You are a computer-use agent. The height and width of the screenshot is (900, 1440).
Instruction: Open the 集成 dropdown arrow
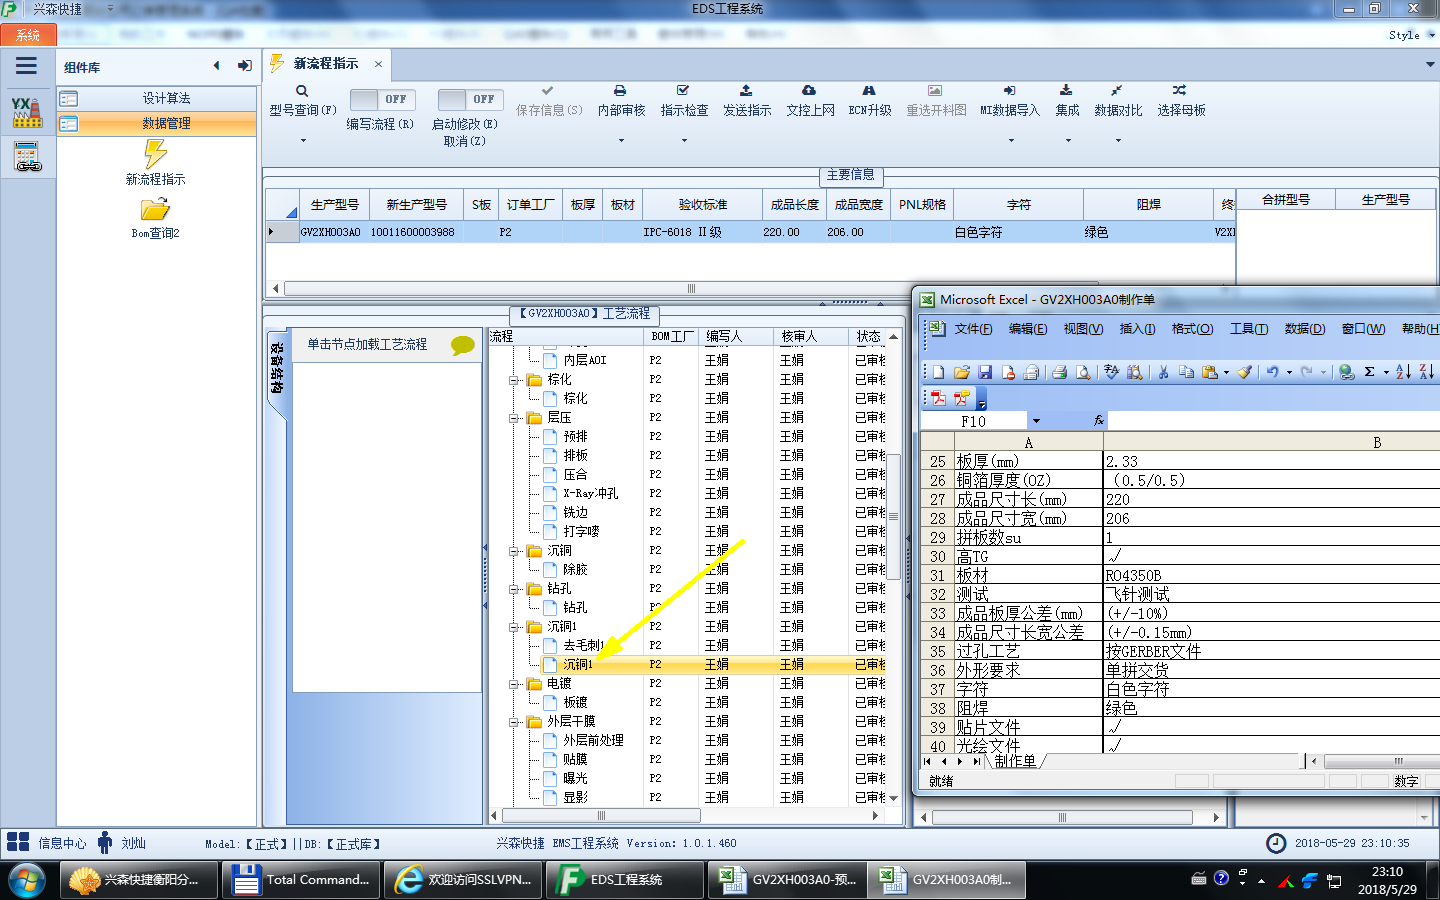(x=1068, y=141)
